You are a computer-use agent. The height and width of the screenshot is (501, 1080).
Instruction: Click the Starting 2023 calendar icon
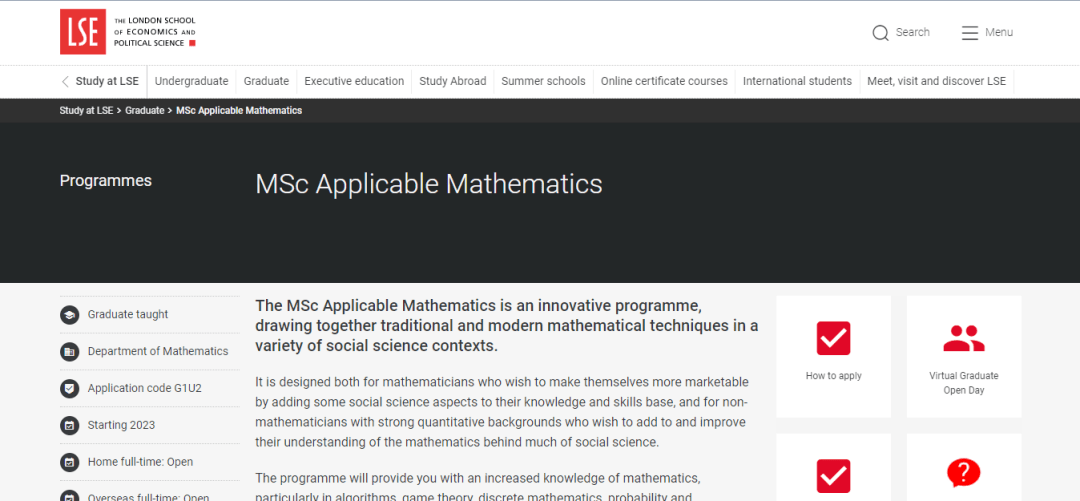tap(69, 425)
